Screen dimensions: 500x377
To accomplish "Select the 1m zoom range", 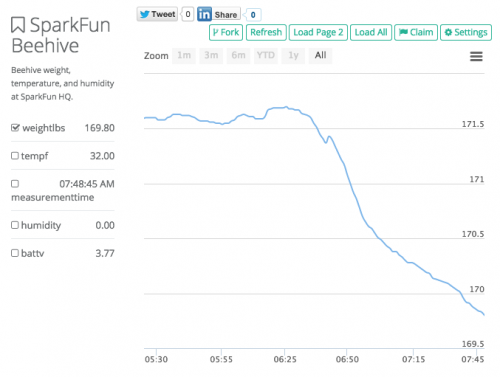I will click(184, 55).
